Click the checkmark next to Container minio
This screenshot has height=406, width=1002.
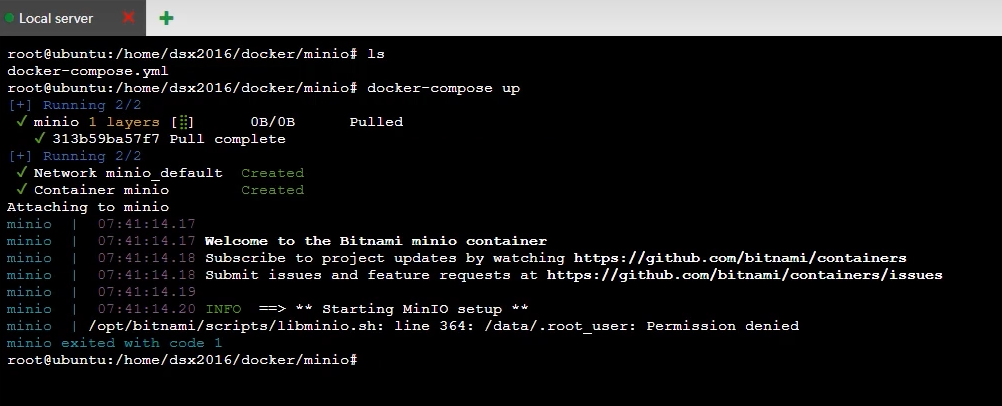[22, 190]
